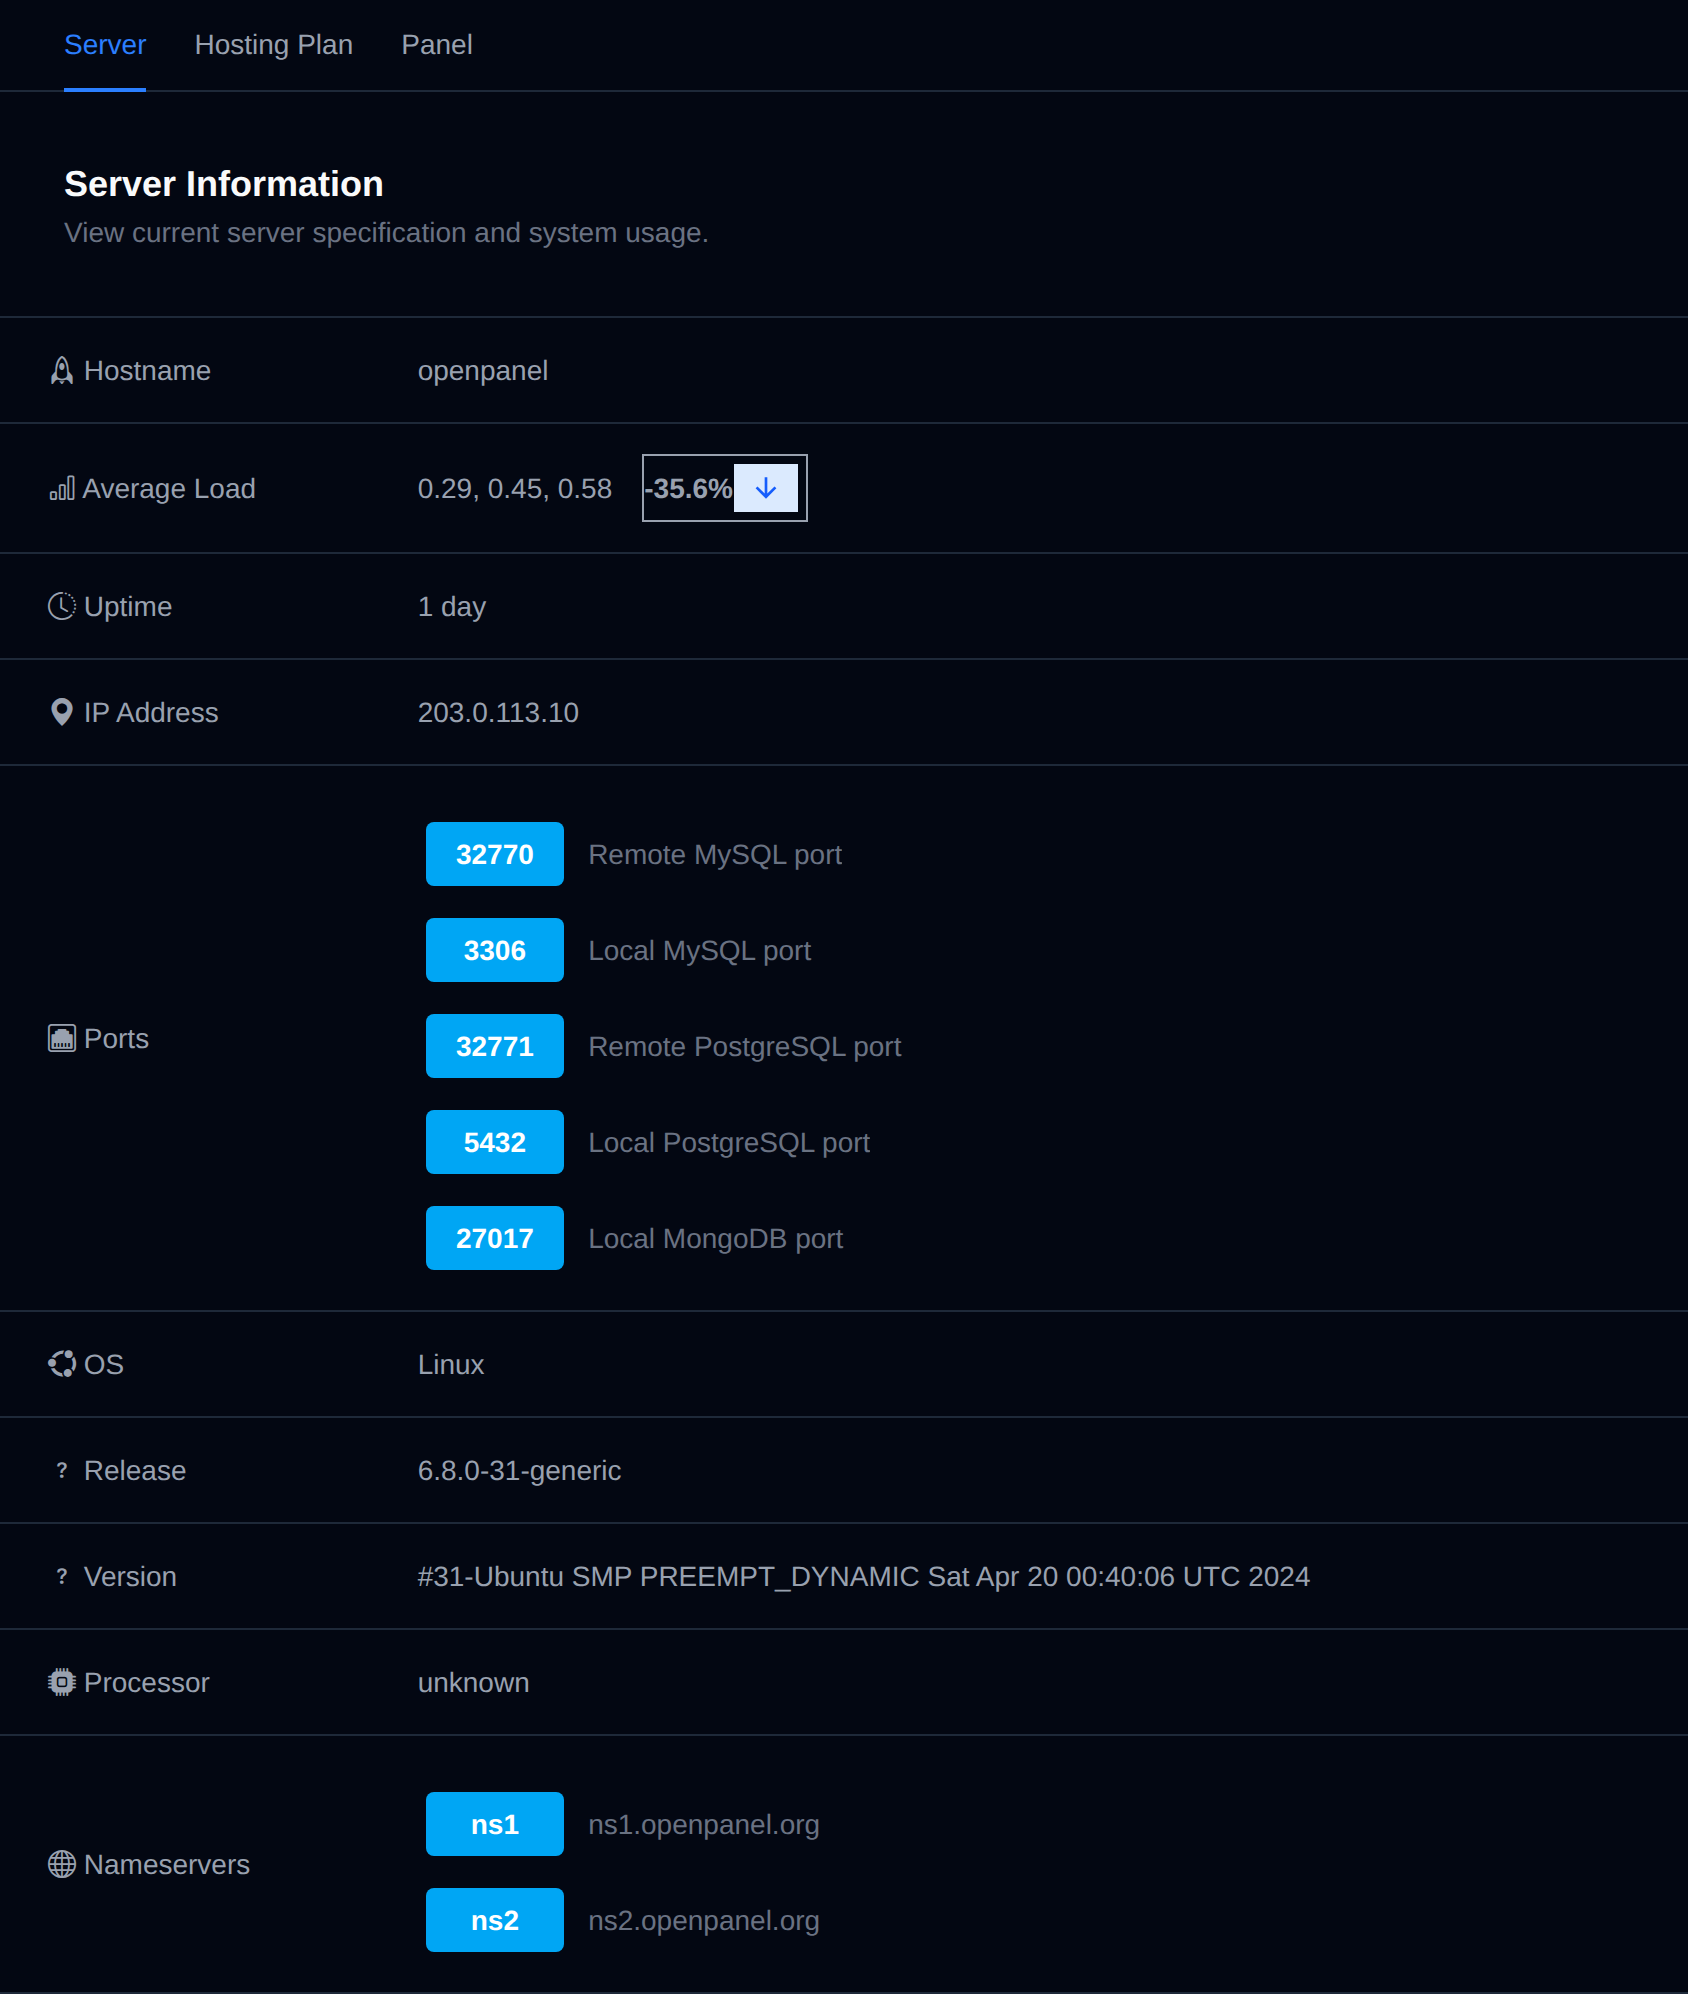The width and height of the screenshot is (1688, 1994).
Task: Click the Remote PostgreSQL port label
Action: [x=745, y=1047]
